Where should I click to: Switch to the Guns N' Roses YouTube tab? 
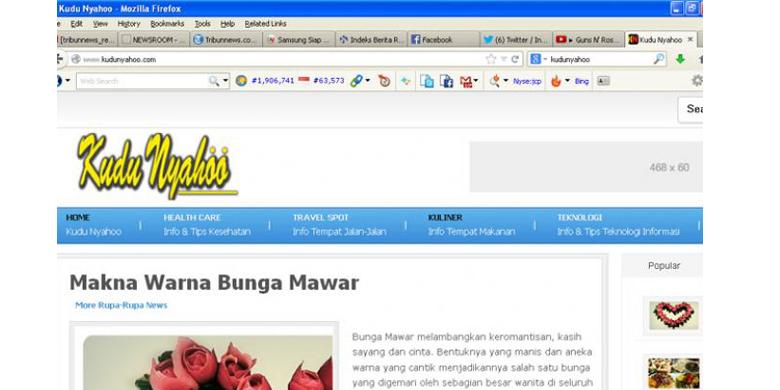coord(588,40)
